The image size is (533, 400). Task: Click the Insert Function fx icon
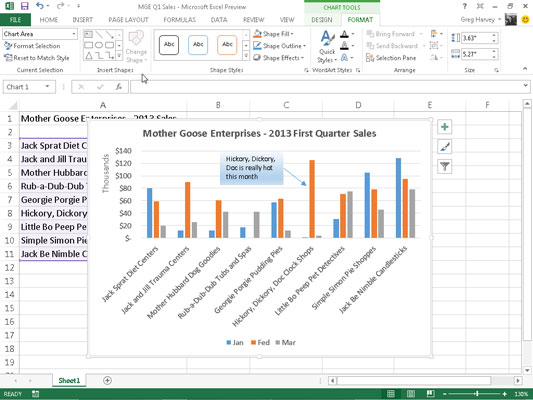[x=119, y=87]
